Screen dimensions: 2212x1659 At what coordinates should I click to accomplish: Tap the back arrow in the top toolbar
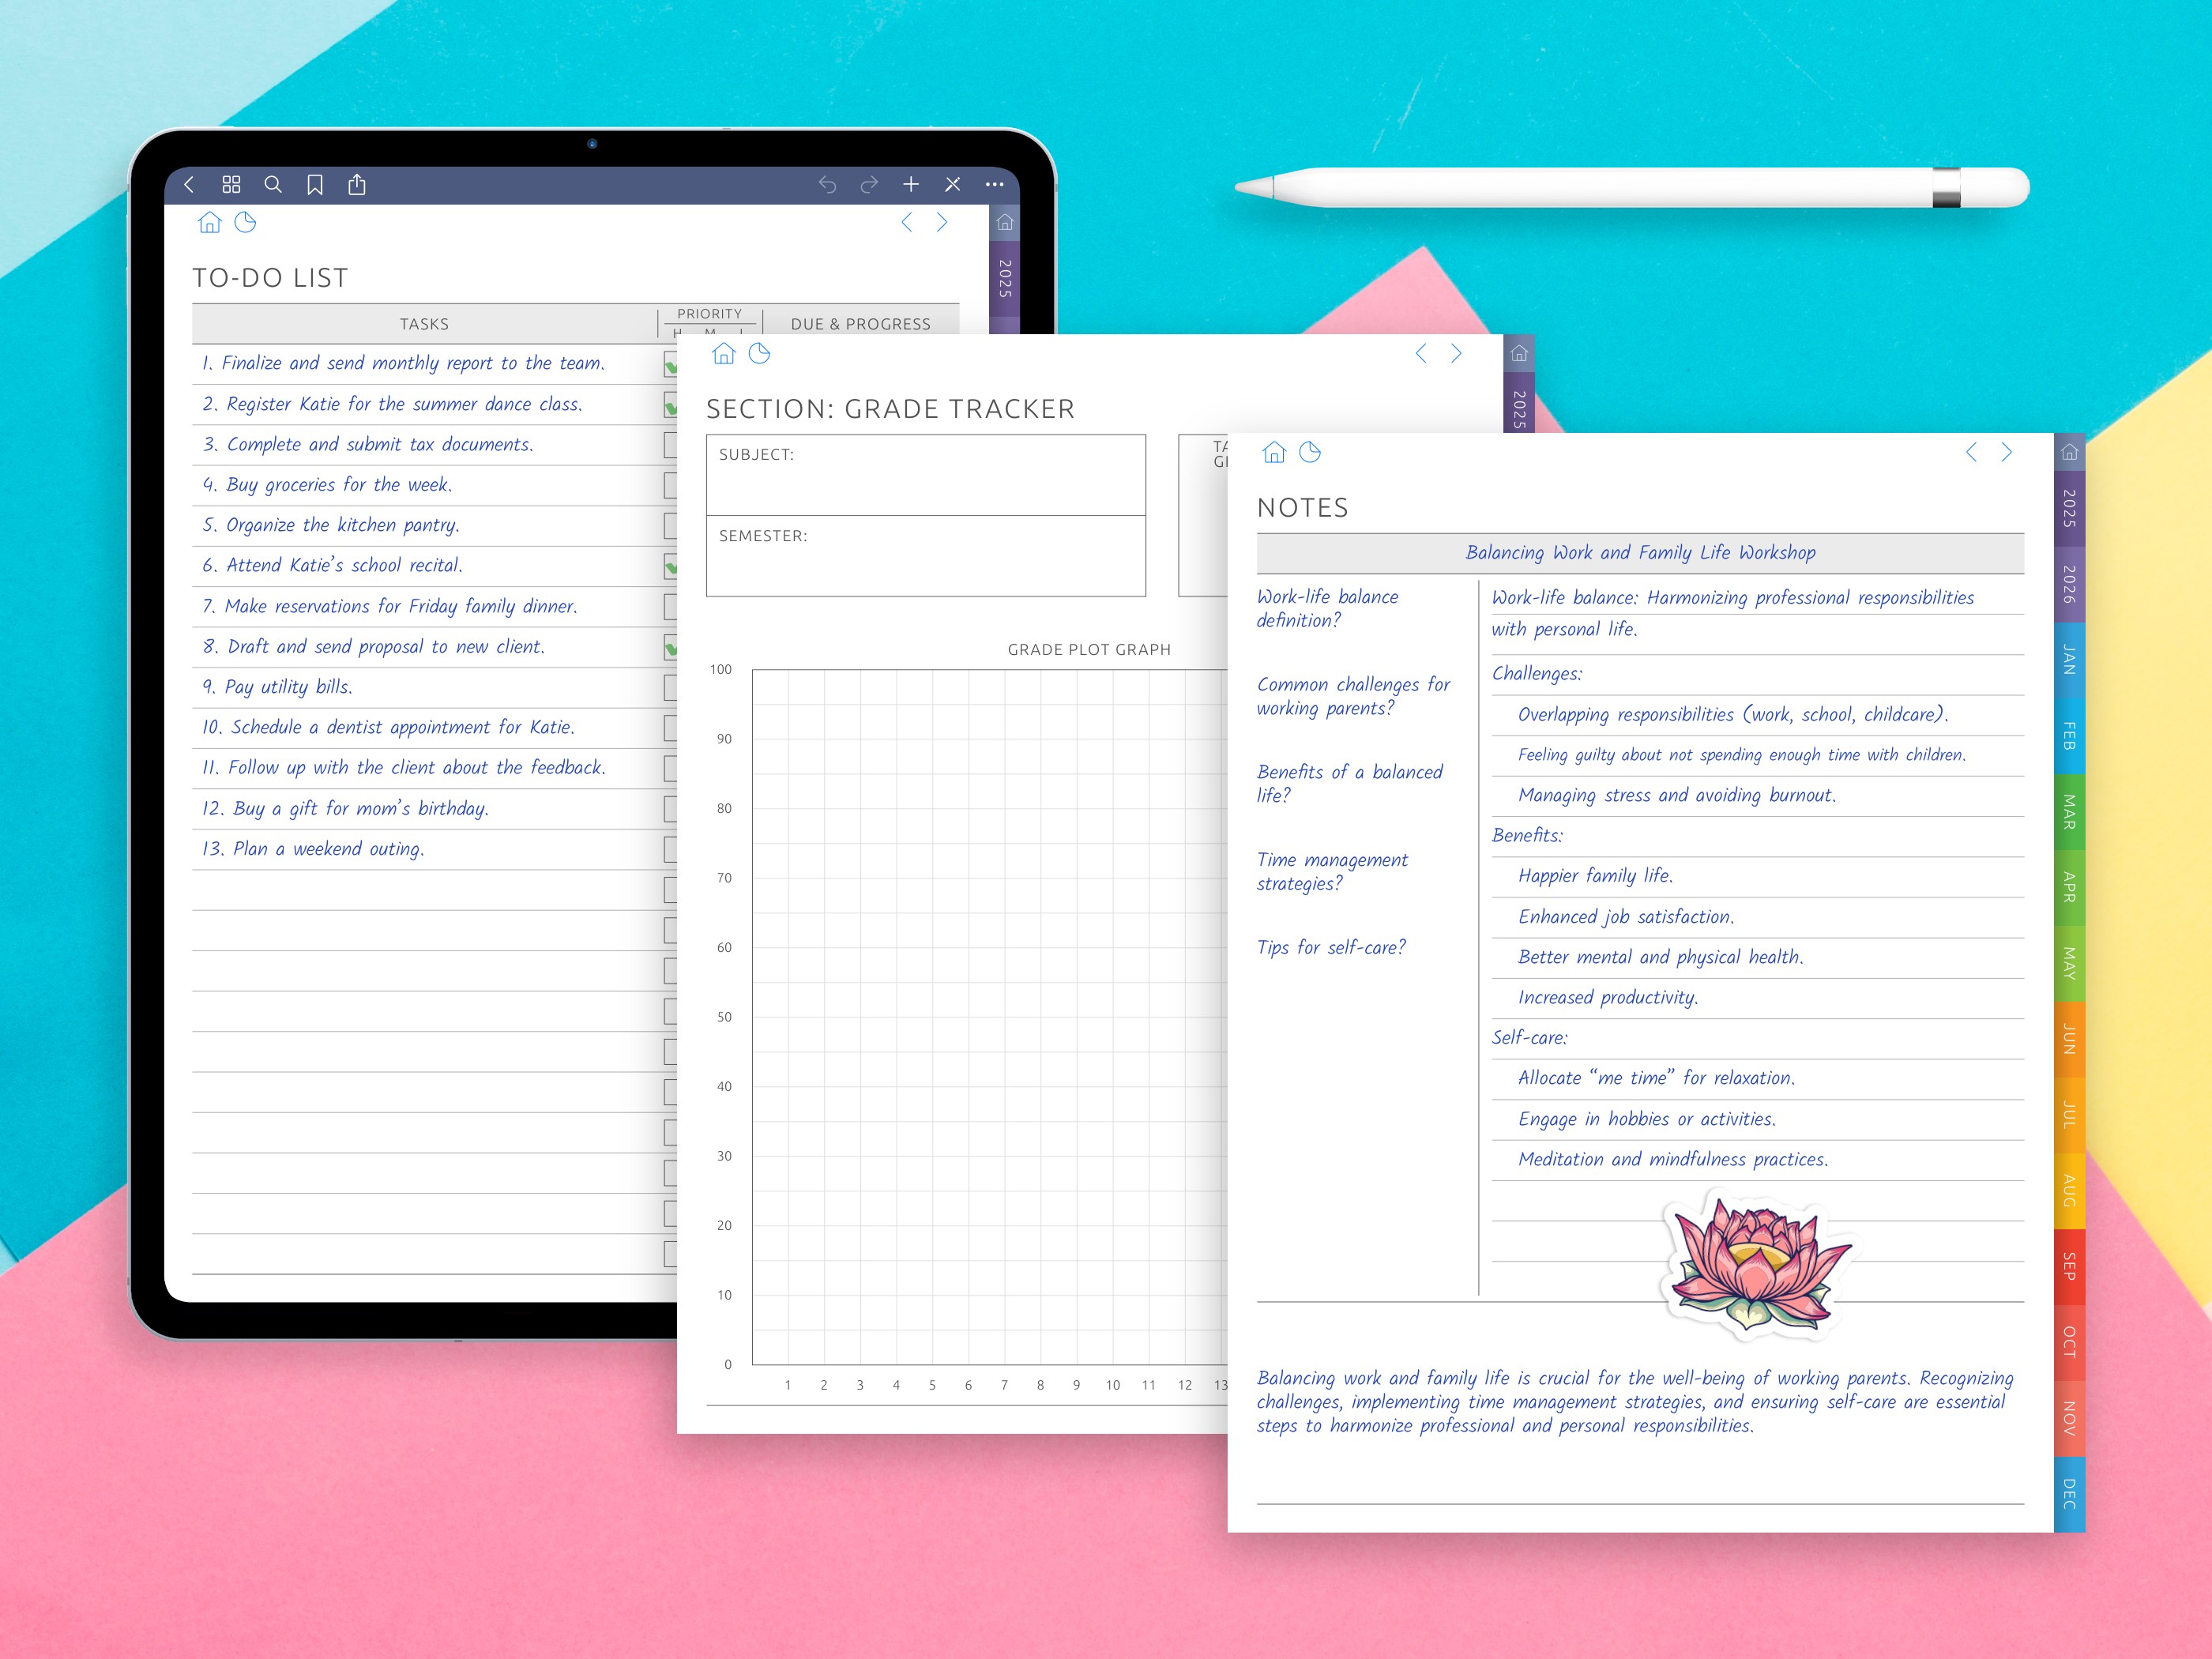190,185
